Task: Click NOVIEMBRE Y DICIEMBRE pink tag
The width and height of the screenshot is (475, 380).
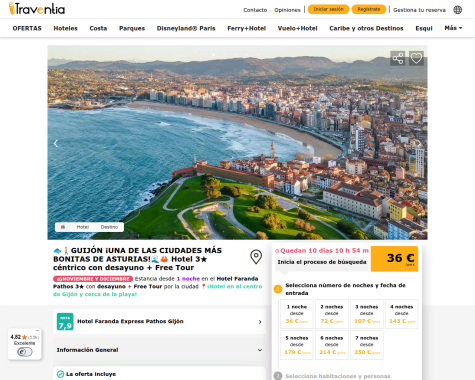Action: click(93, 279)
